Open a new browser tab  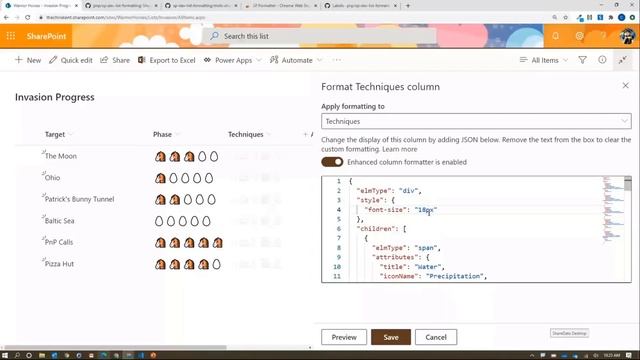tap(407, 6)
